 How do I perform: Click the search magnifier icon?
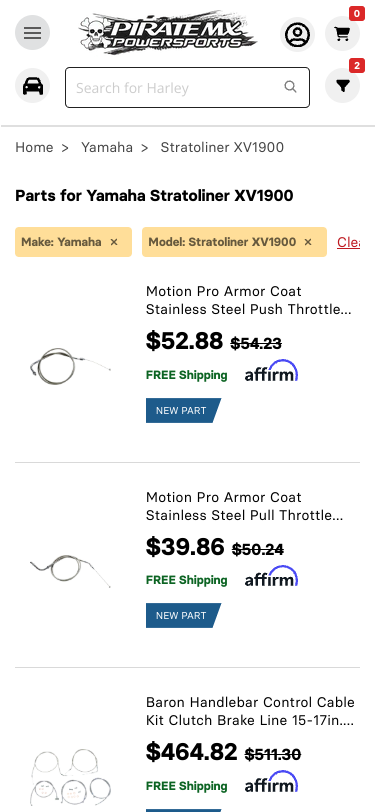click(291, 86)
